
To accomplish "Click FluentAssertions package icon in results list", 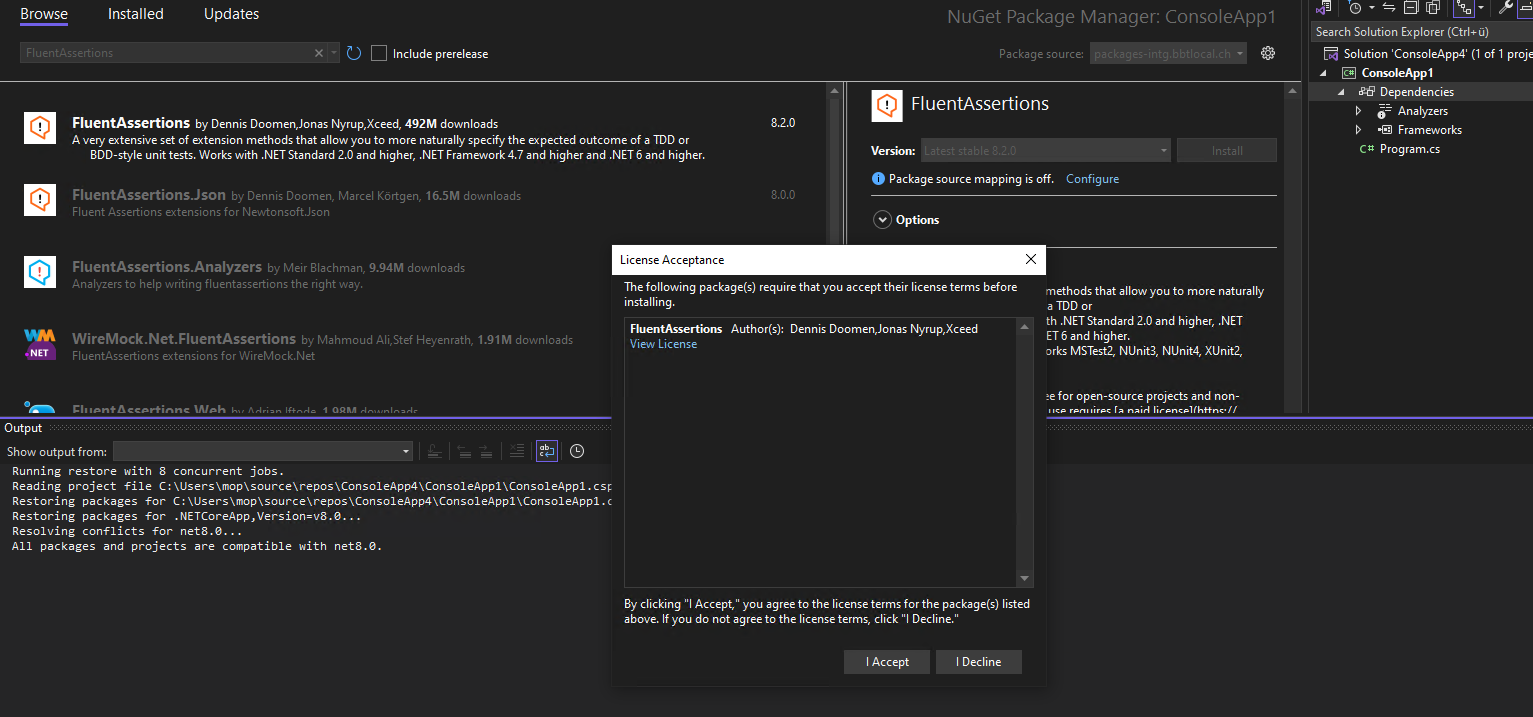I will [40, 127].
